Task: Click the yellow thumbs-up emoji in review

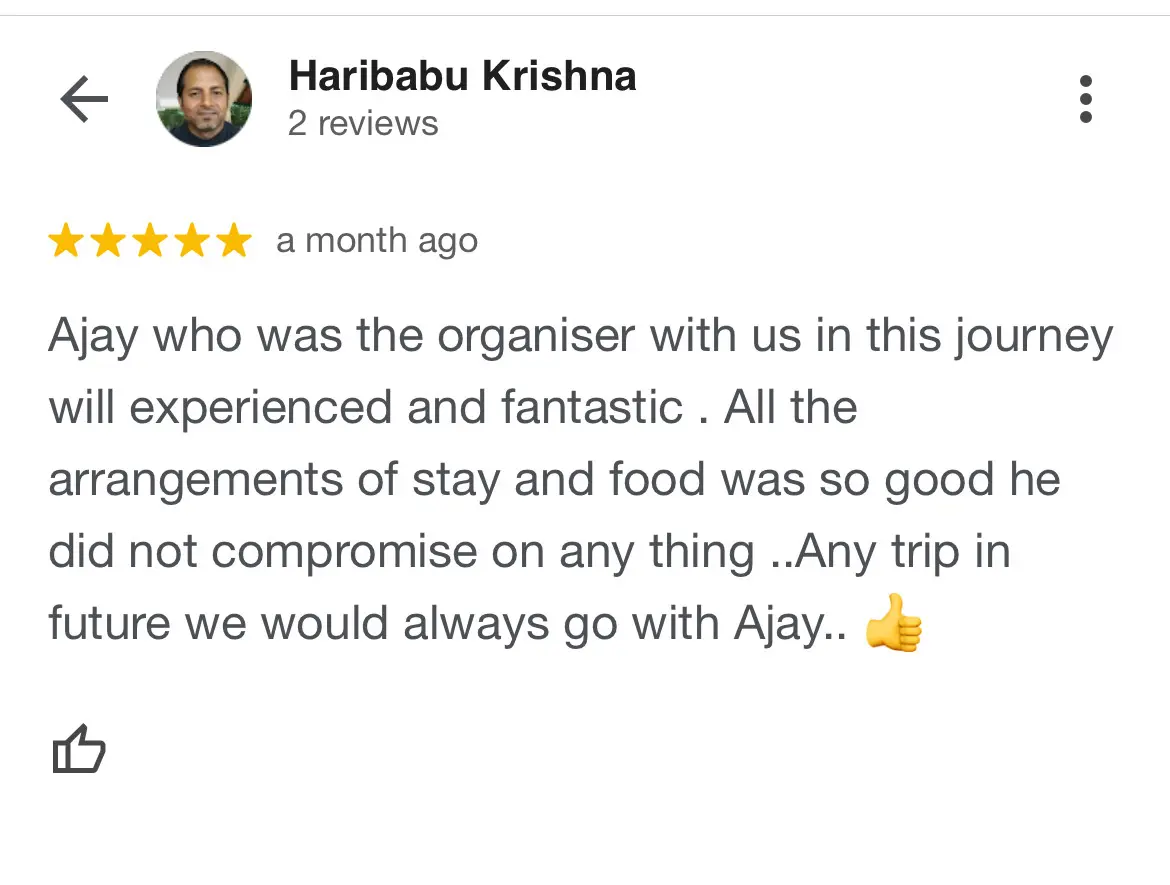Action: tap(894, 624)
